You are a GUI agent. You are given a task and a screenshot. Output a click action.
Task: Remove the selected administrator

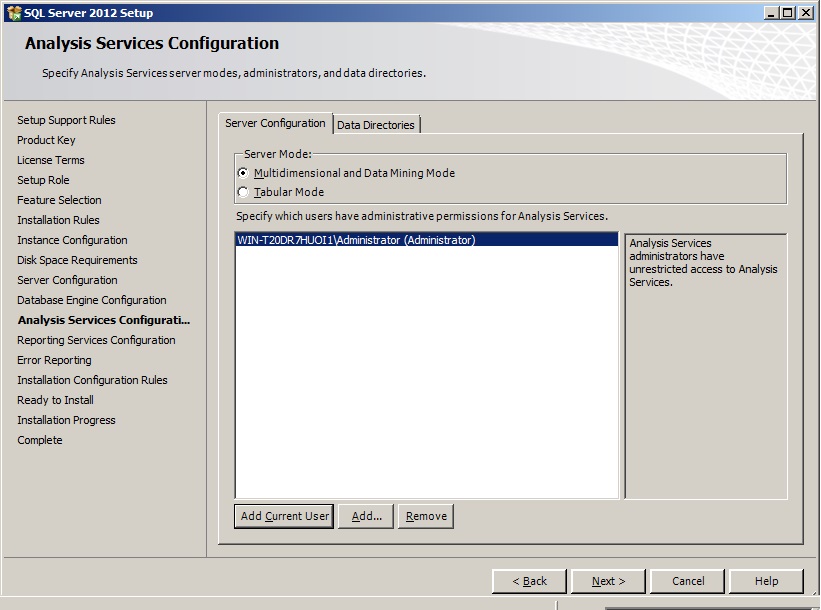point(425,516)
